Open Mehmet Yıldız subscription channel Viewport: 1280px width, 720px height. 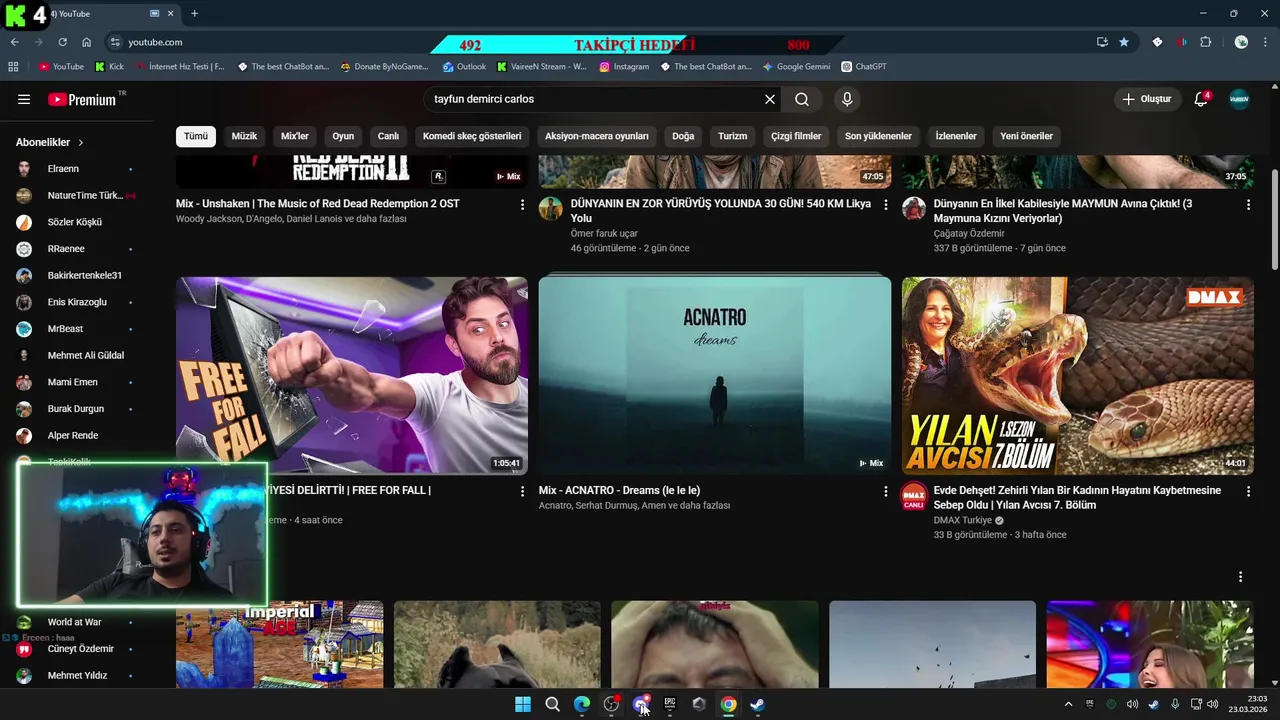coord(75,675)
